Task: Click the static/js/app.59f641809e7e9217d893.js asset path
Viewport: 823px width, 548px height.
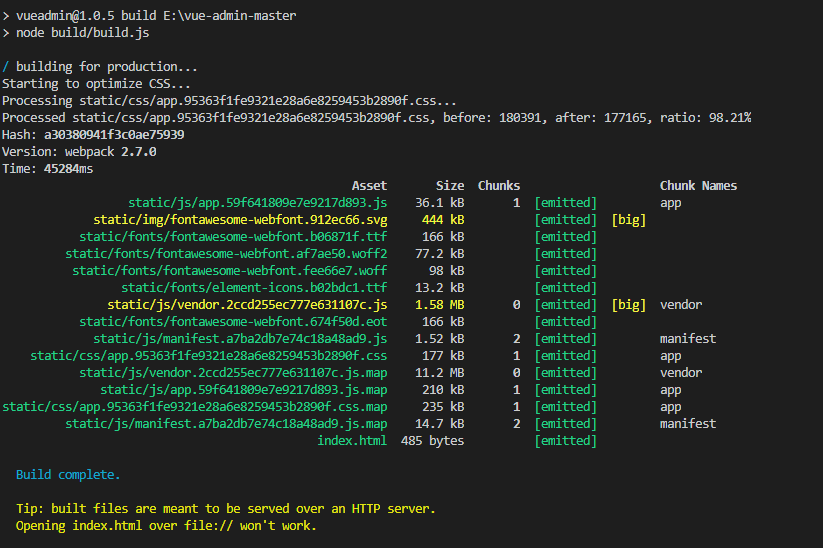Action: [257, 203]
